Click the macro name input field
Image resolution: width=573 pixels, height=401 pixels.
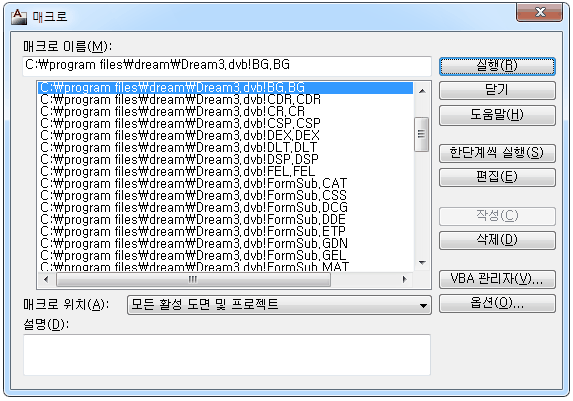[227, 66]
